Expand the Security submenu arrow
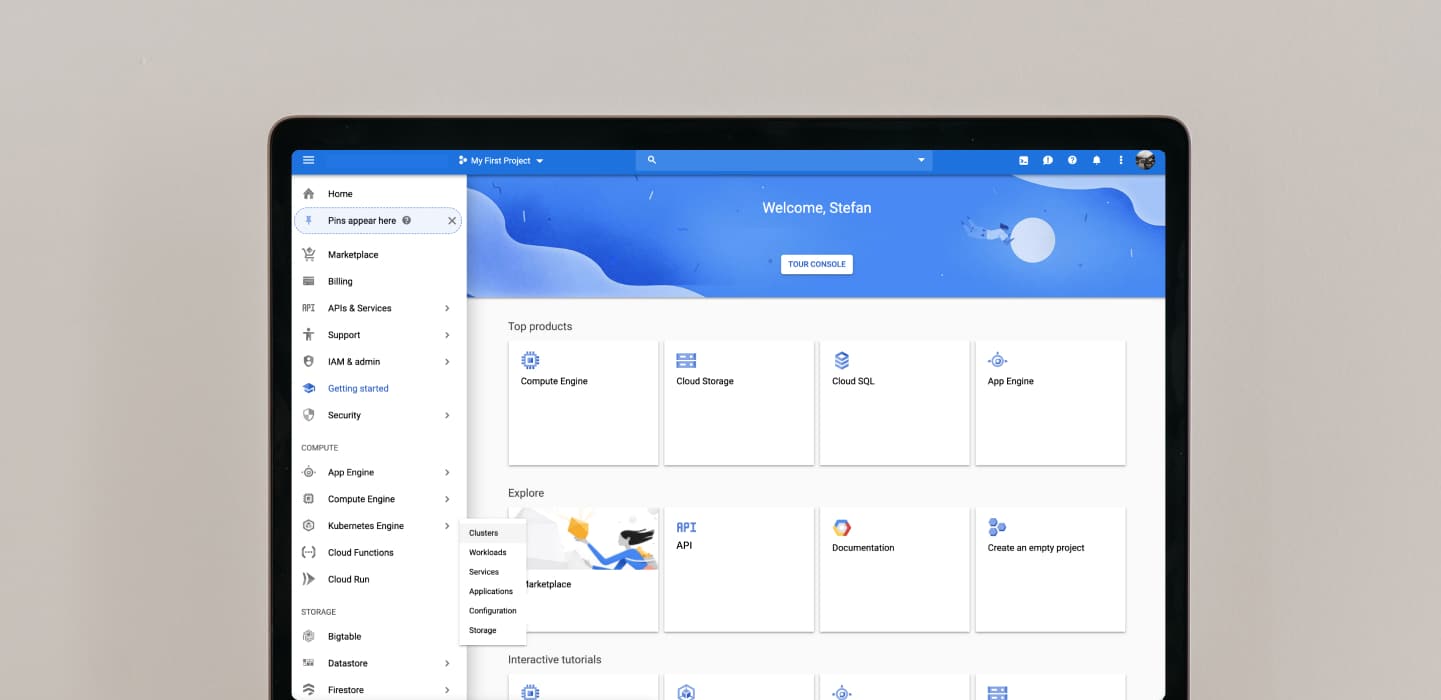The image size is (1441, 700). (x=447, y=415)
